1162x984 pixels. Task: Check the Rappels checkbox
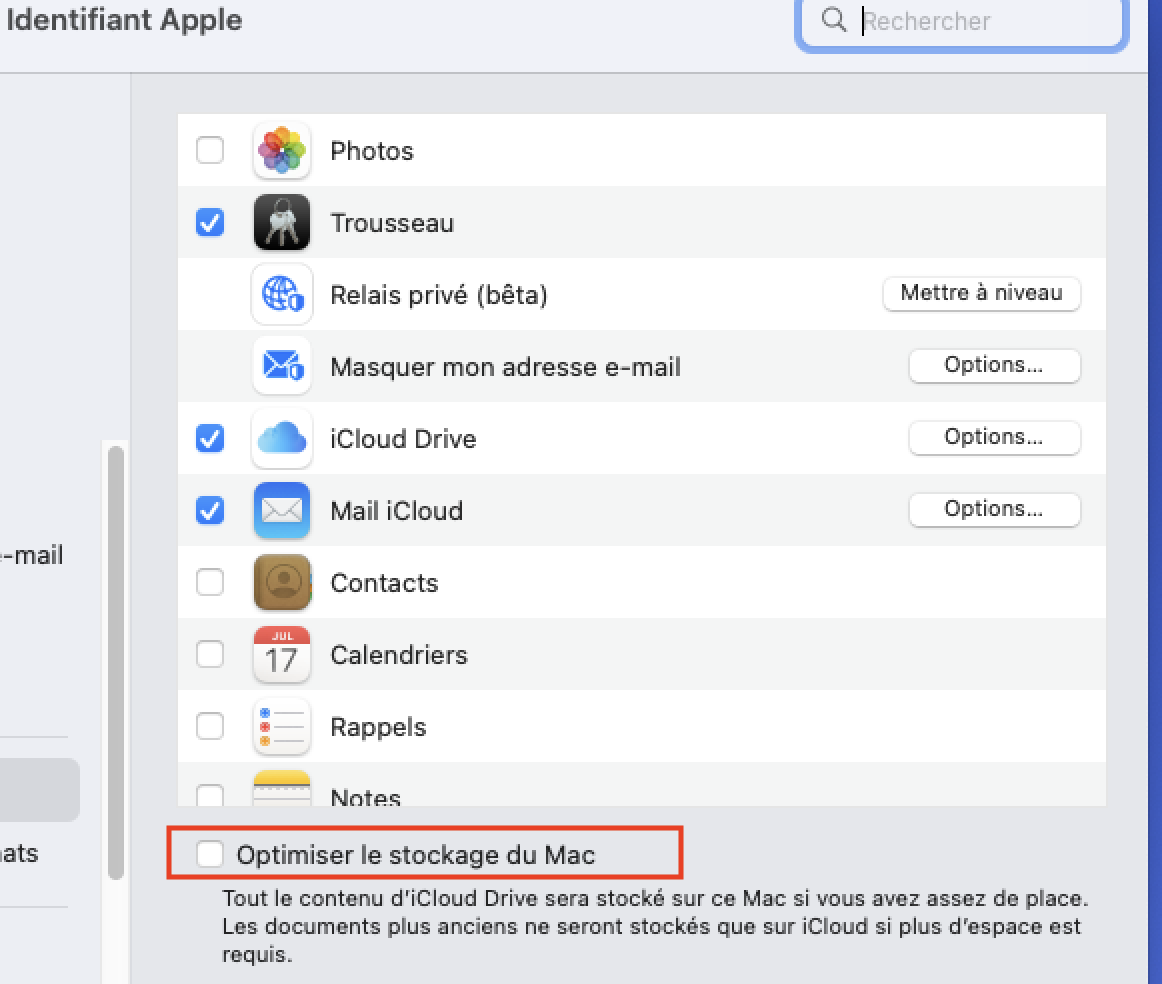click(210, 726)
